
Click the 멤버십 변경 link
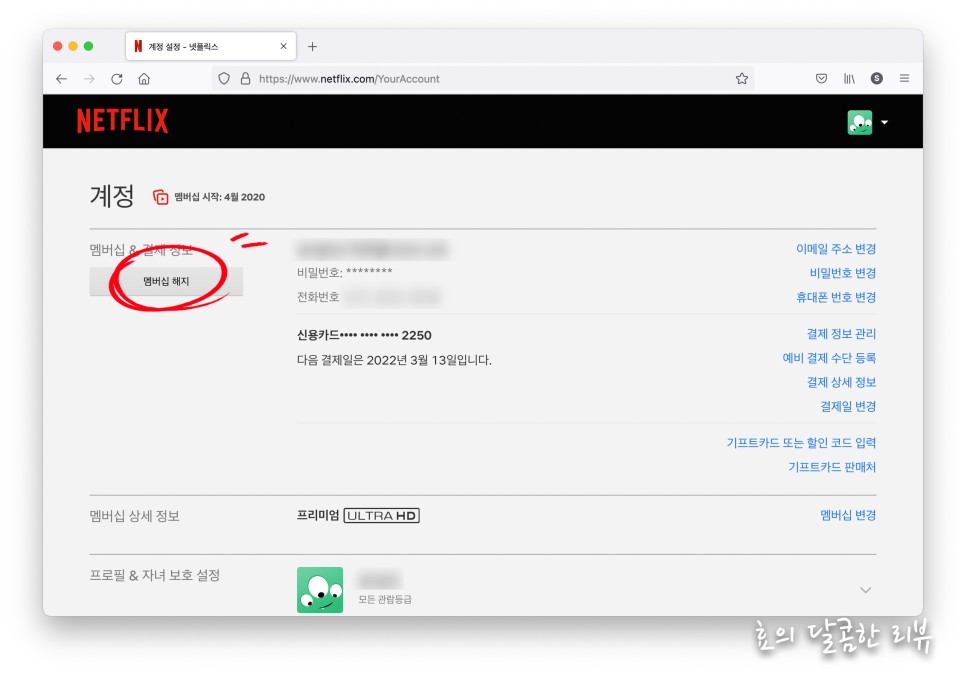848,515
